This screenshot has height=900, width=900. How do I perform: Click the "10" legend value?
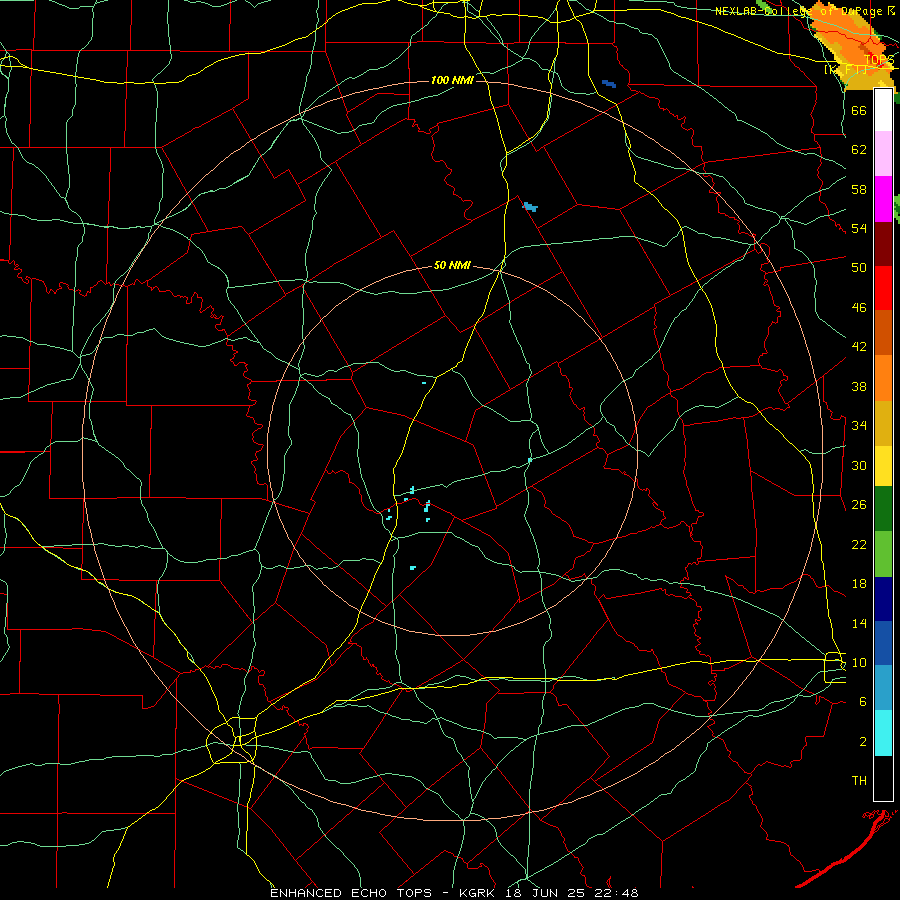click(859, 662)
